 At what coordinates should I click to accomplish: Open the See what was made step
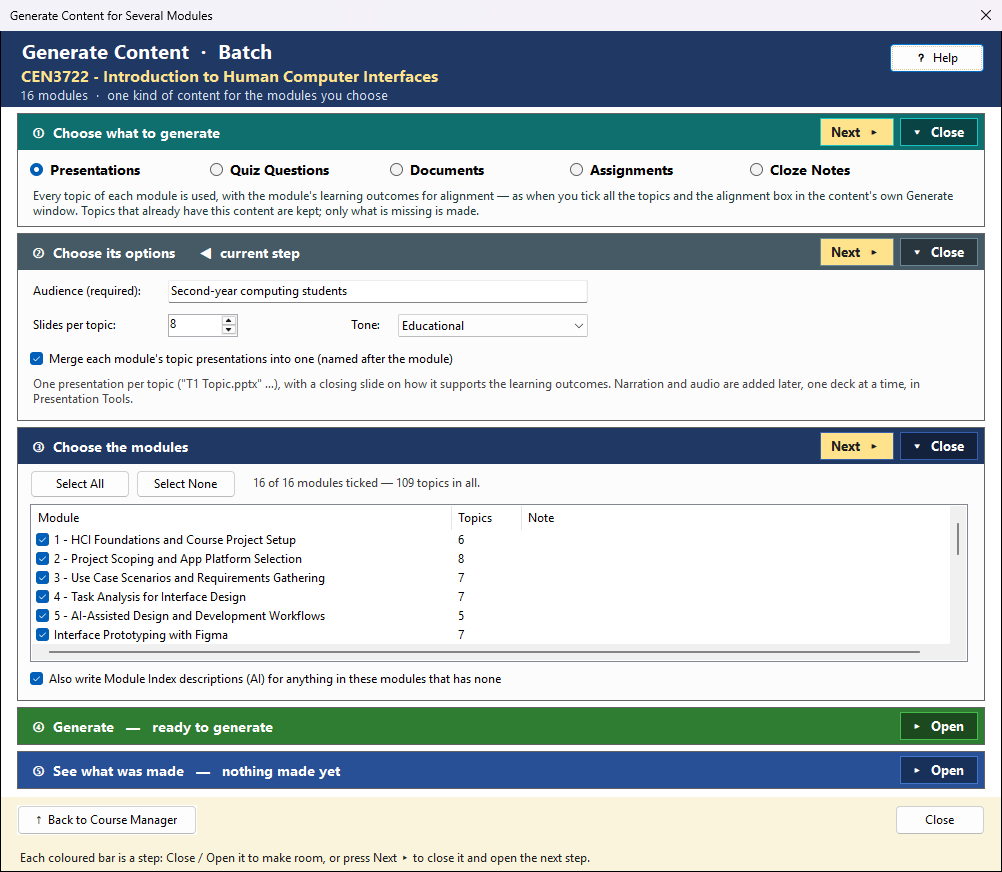pyautogui.click(x=939, y=770)
